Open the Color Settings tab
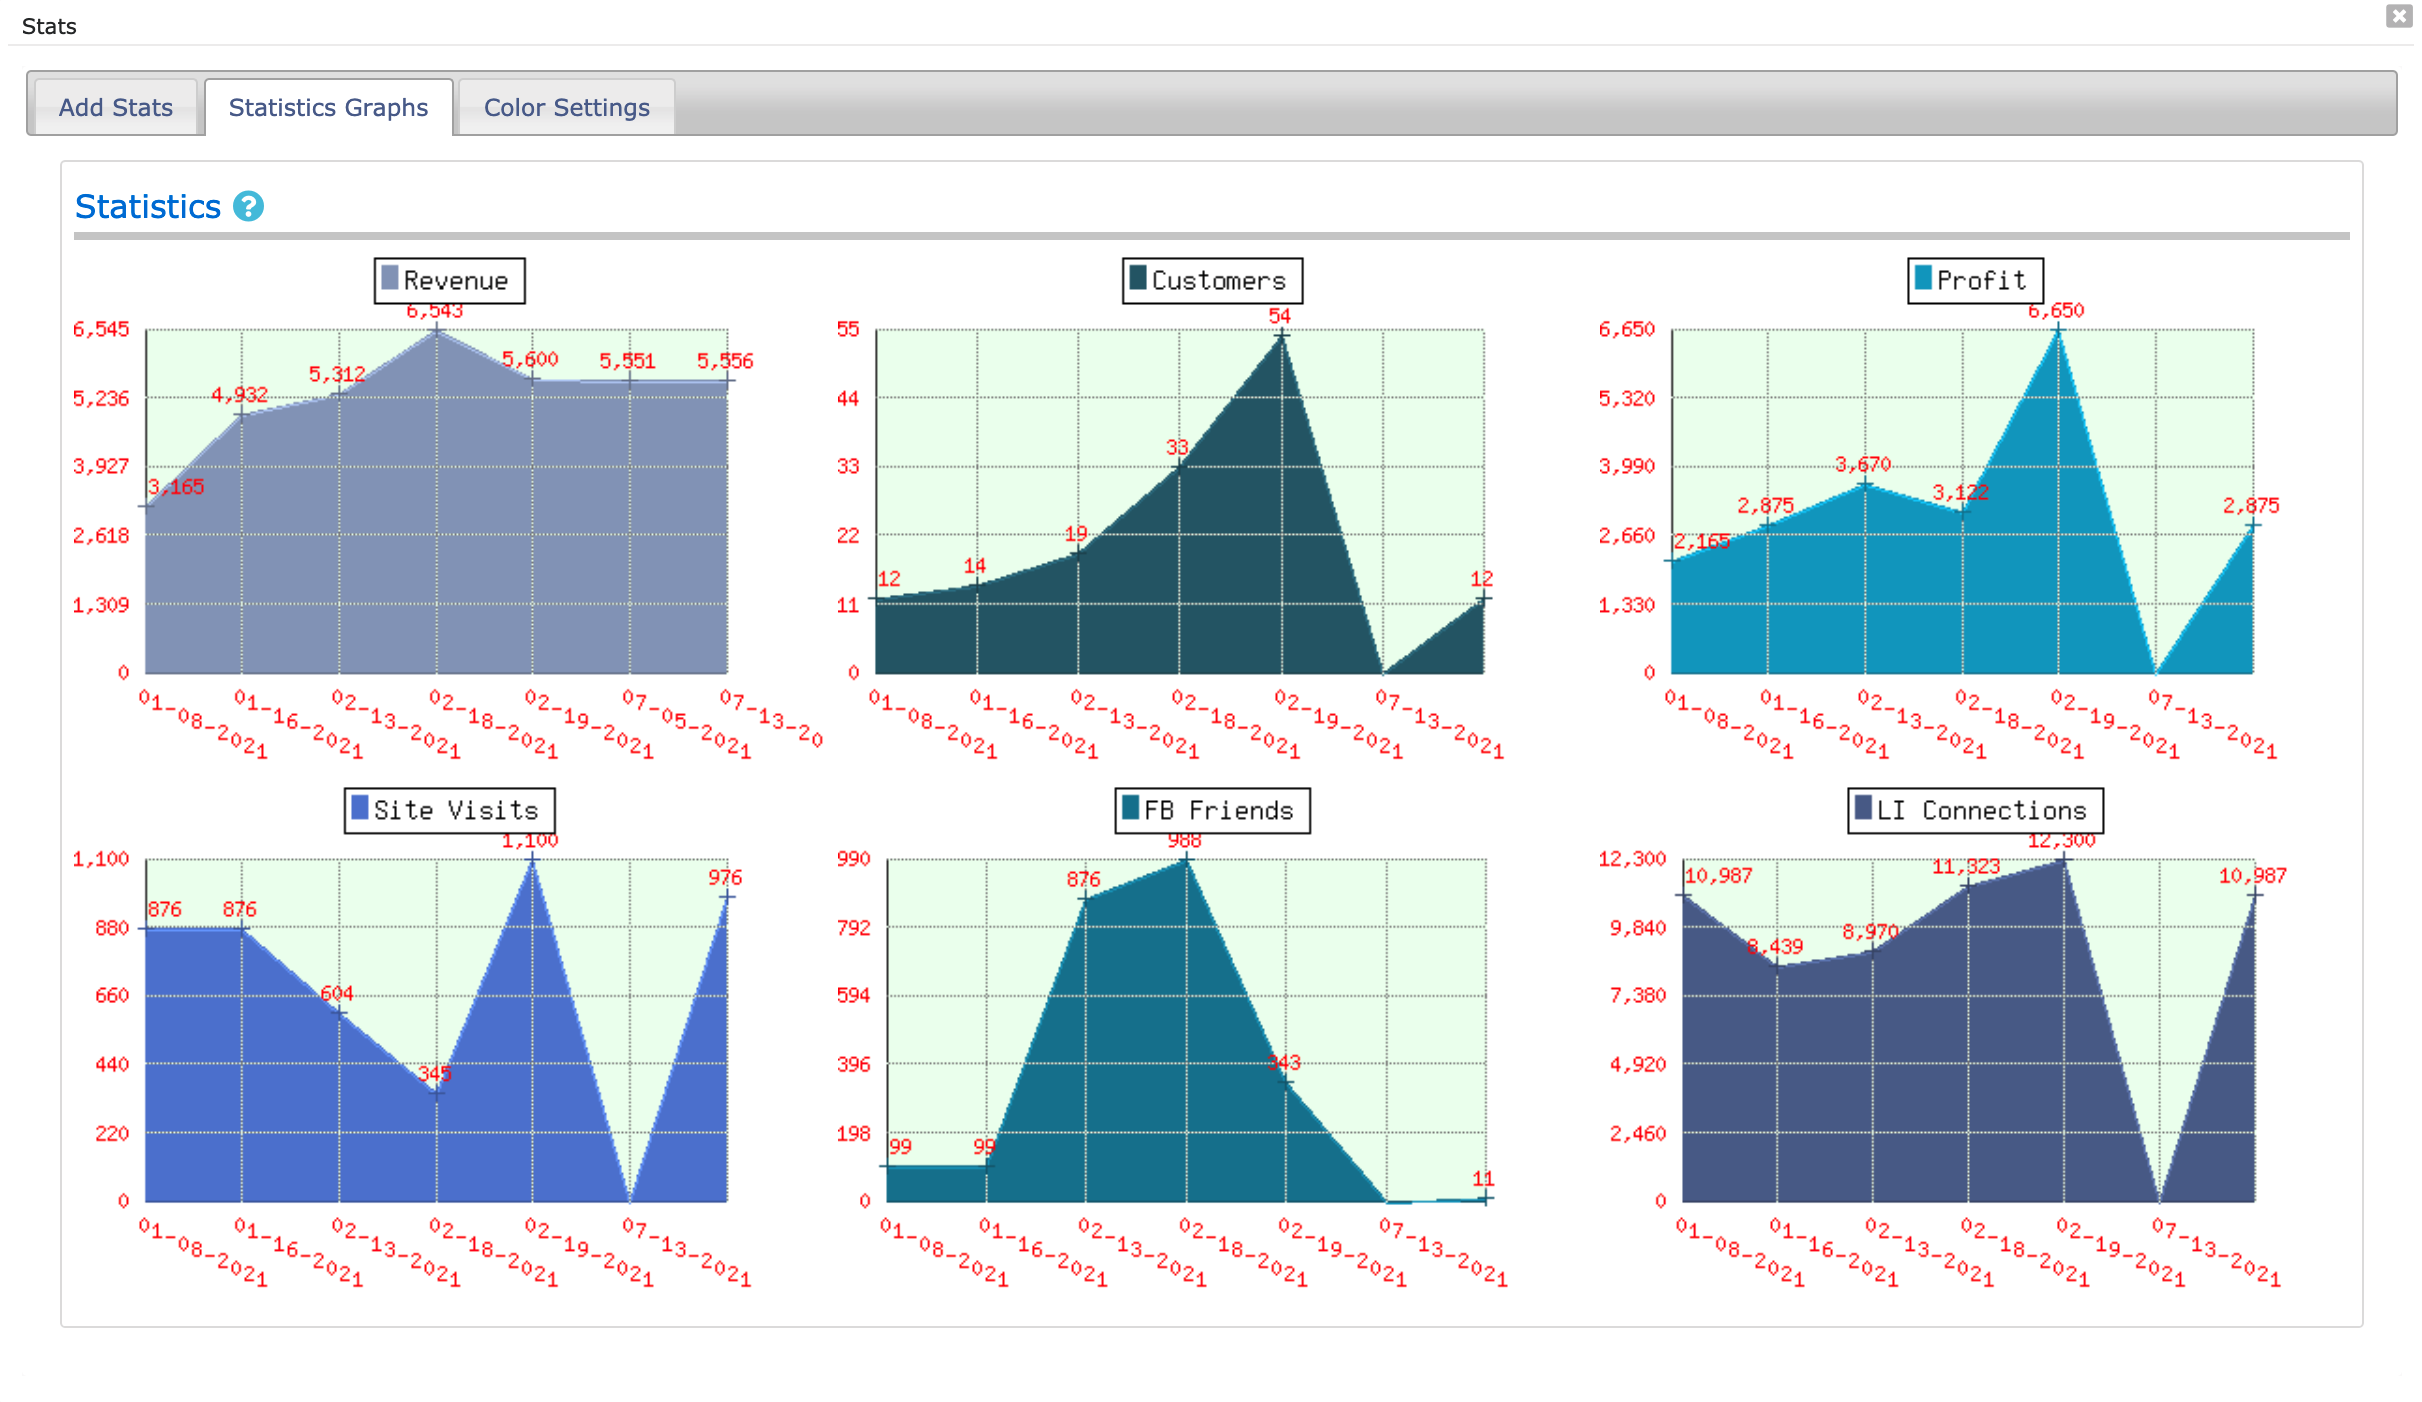Viewport: 2422px width, 1402px height. pyautogui.click(x=566, y=107)
